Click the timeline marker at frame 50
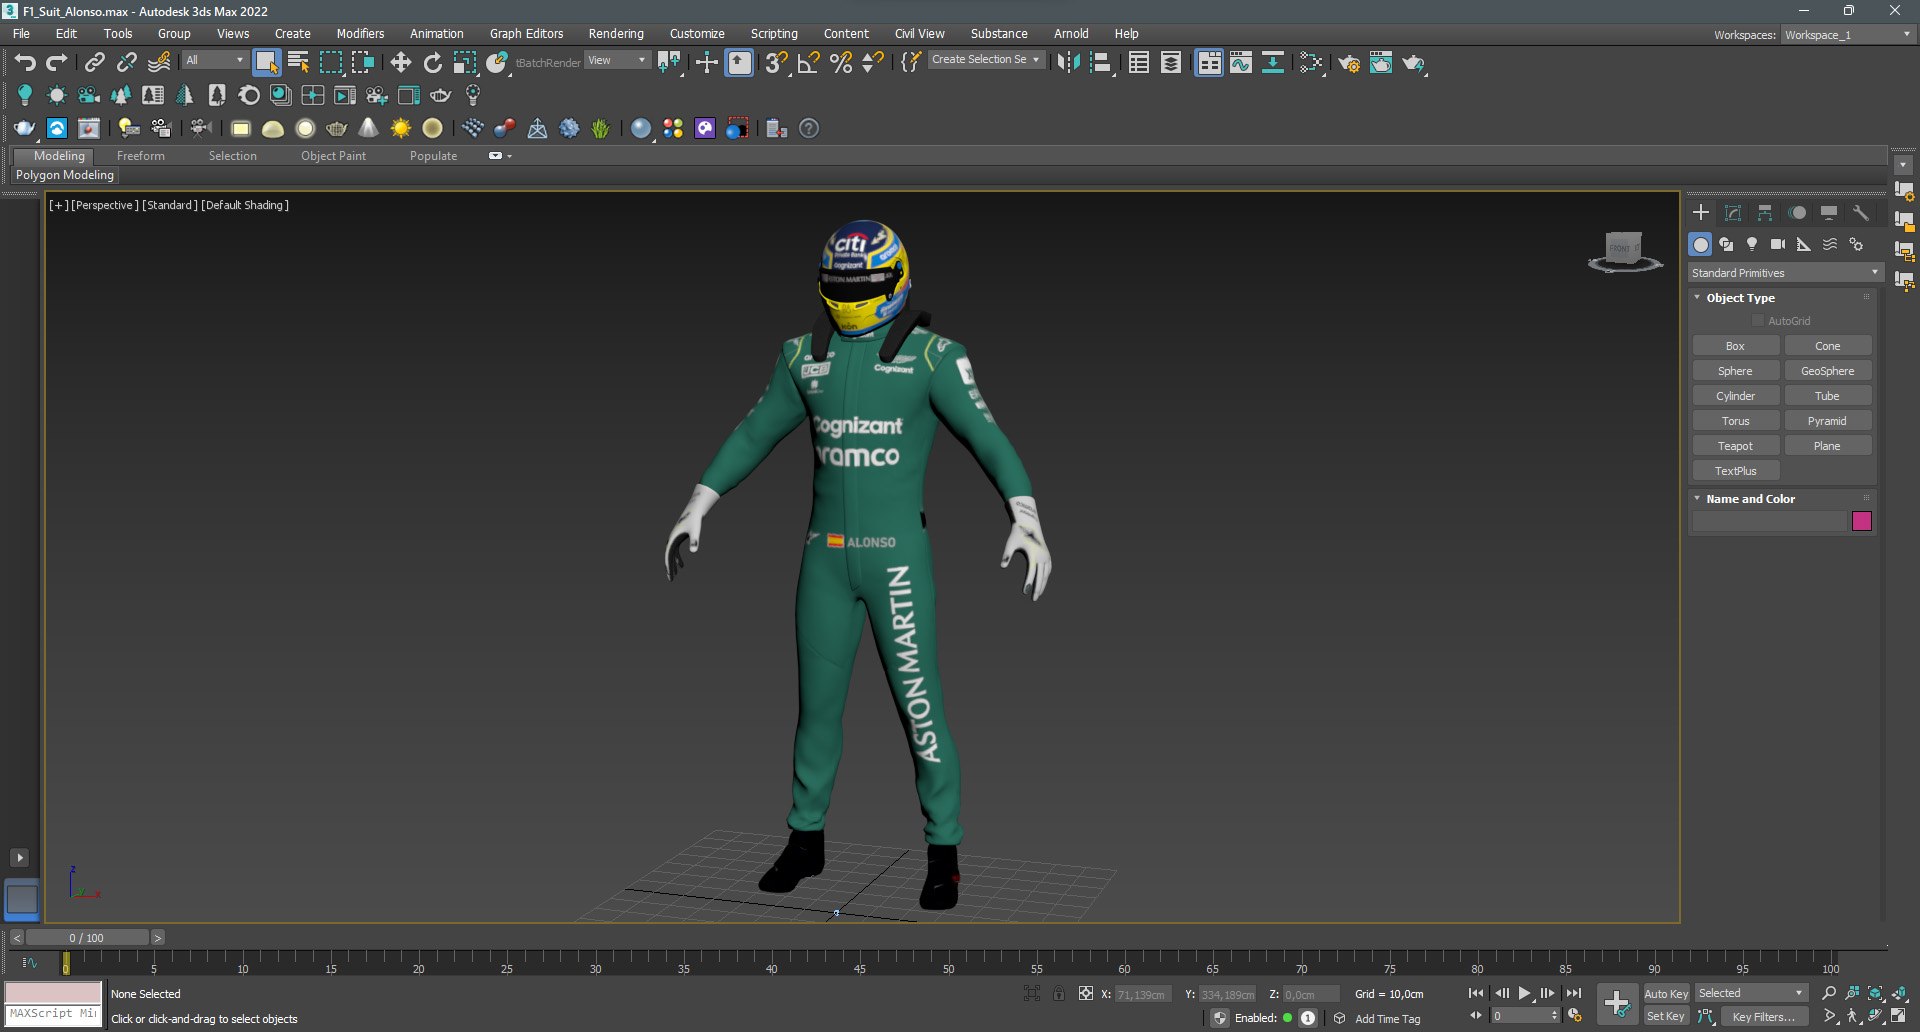 (948, 964)
